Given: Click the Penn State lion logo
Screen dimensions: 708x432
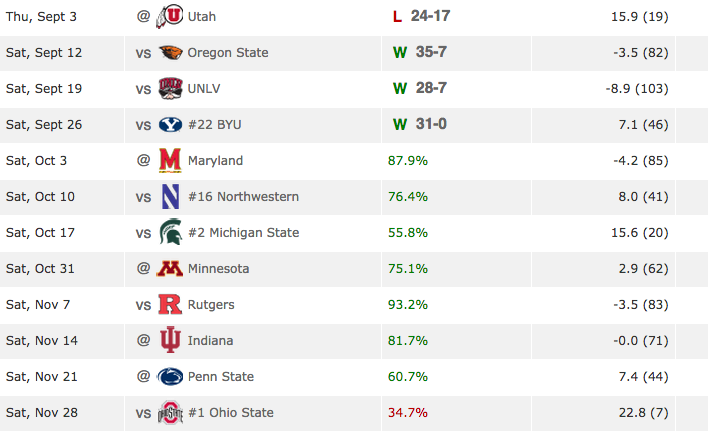Looking at the screenshot, I should [170, 376].
